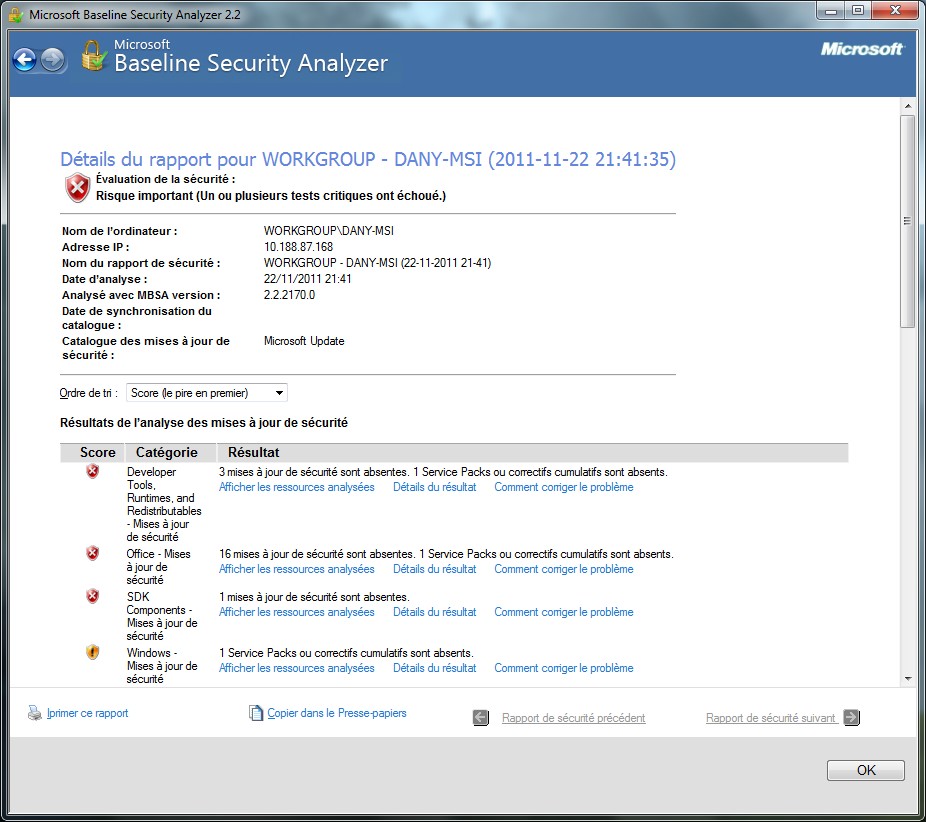Go back with the blue back arrow
This screenshot has width=926, height=822.
click(25, 60)
